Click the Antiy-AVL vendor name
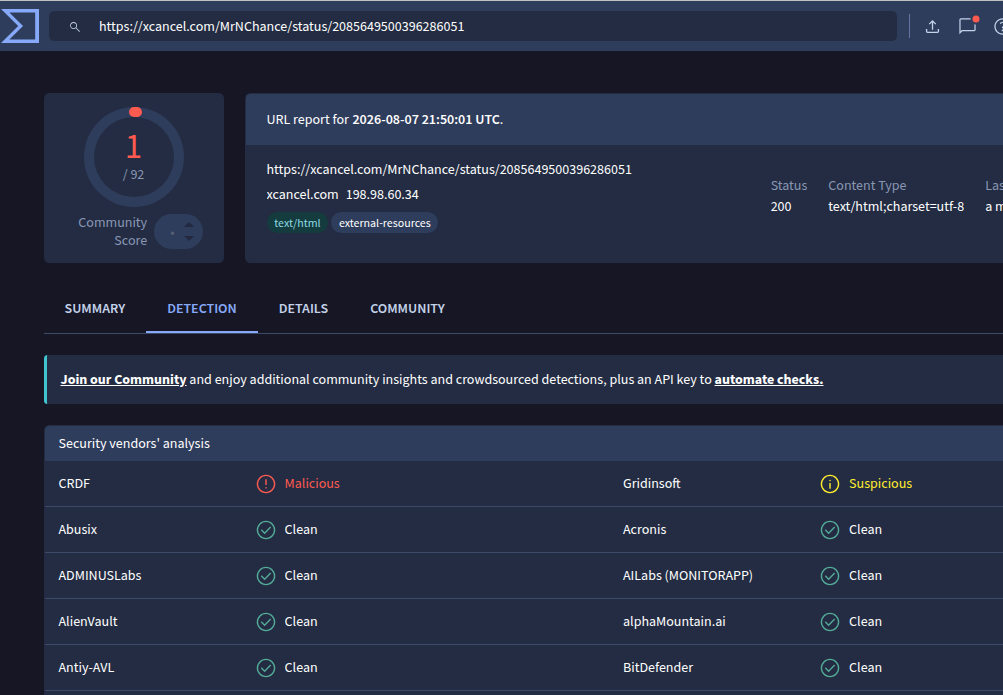The width and height of the screenshot is (1003, 695). [x=86, y=668]
